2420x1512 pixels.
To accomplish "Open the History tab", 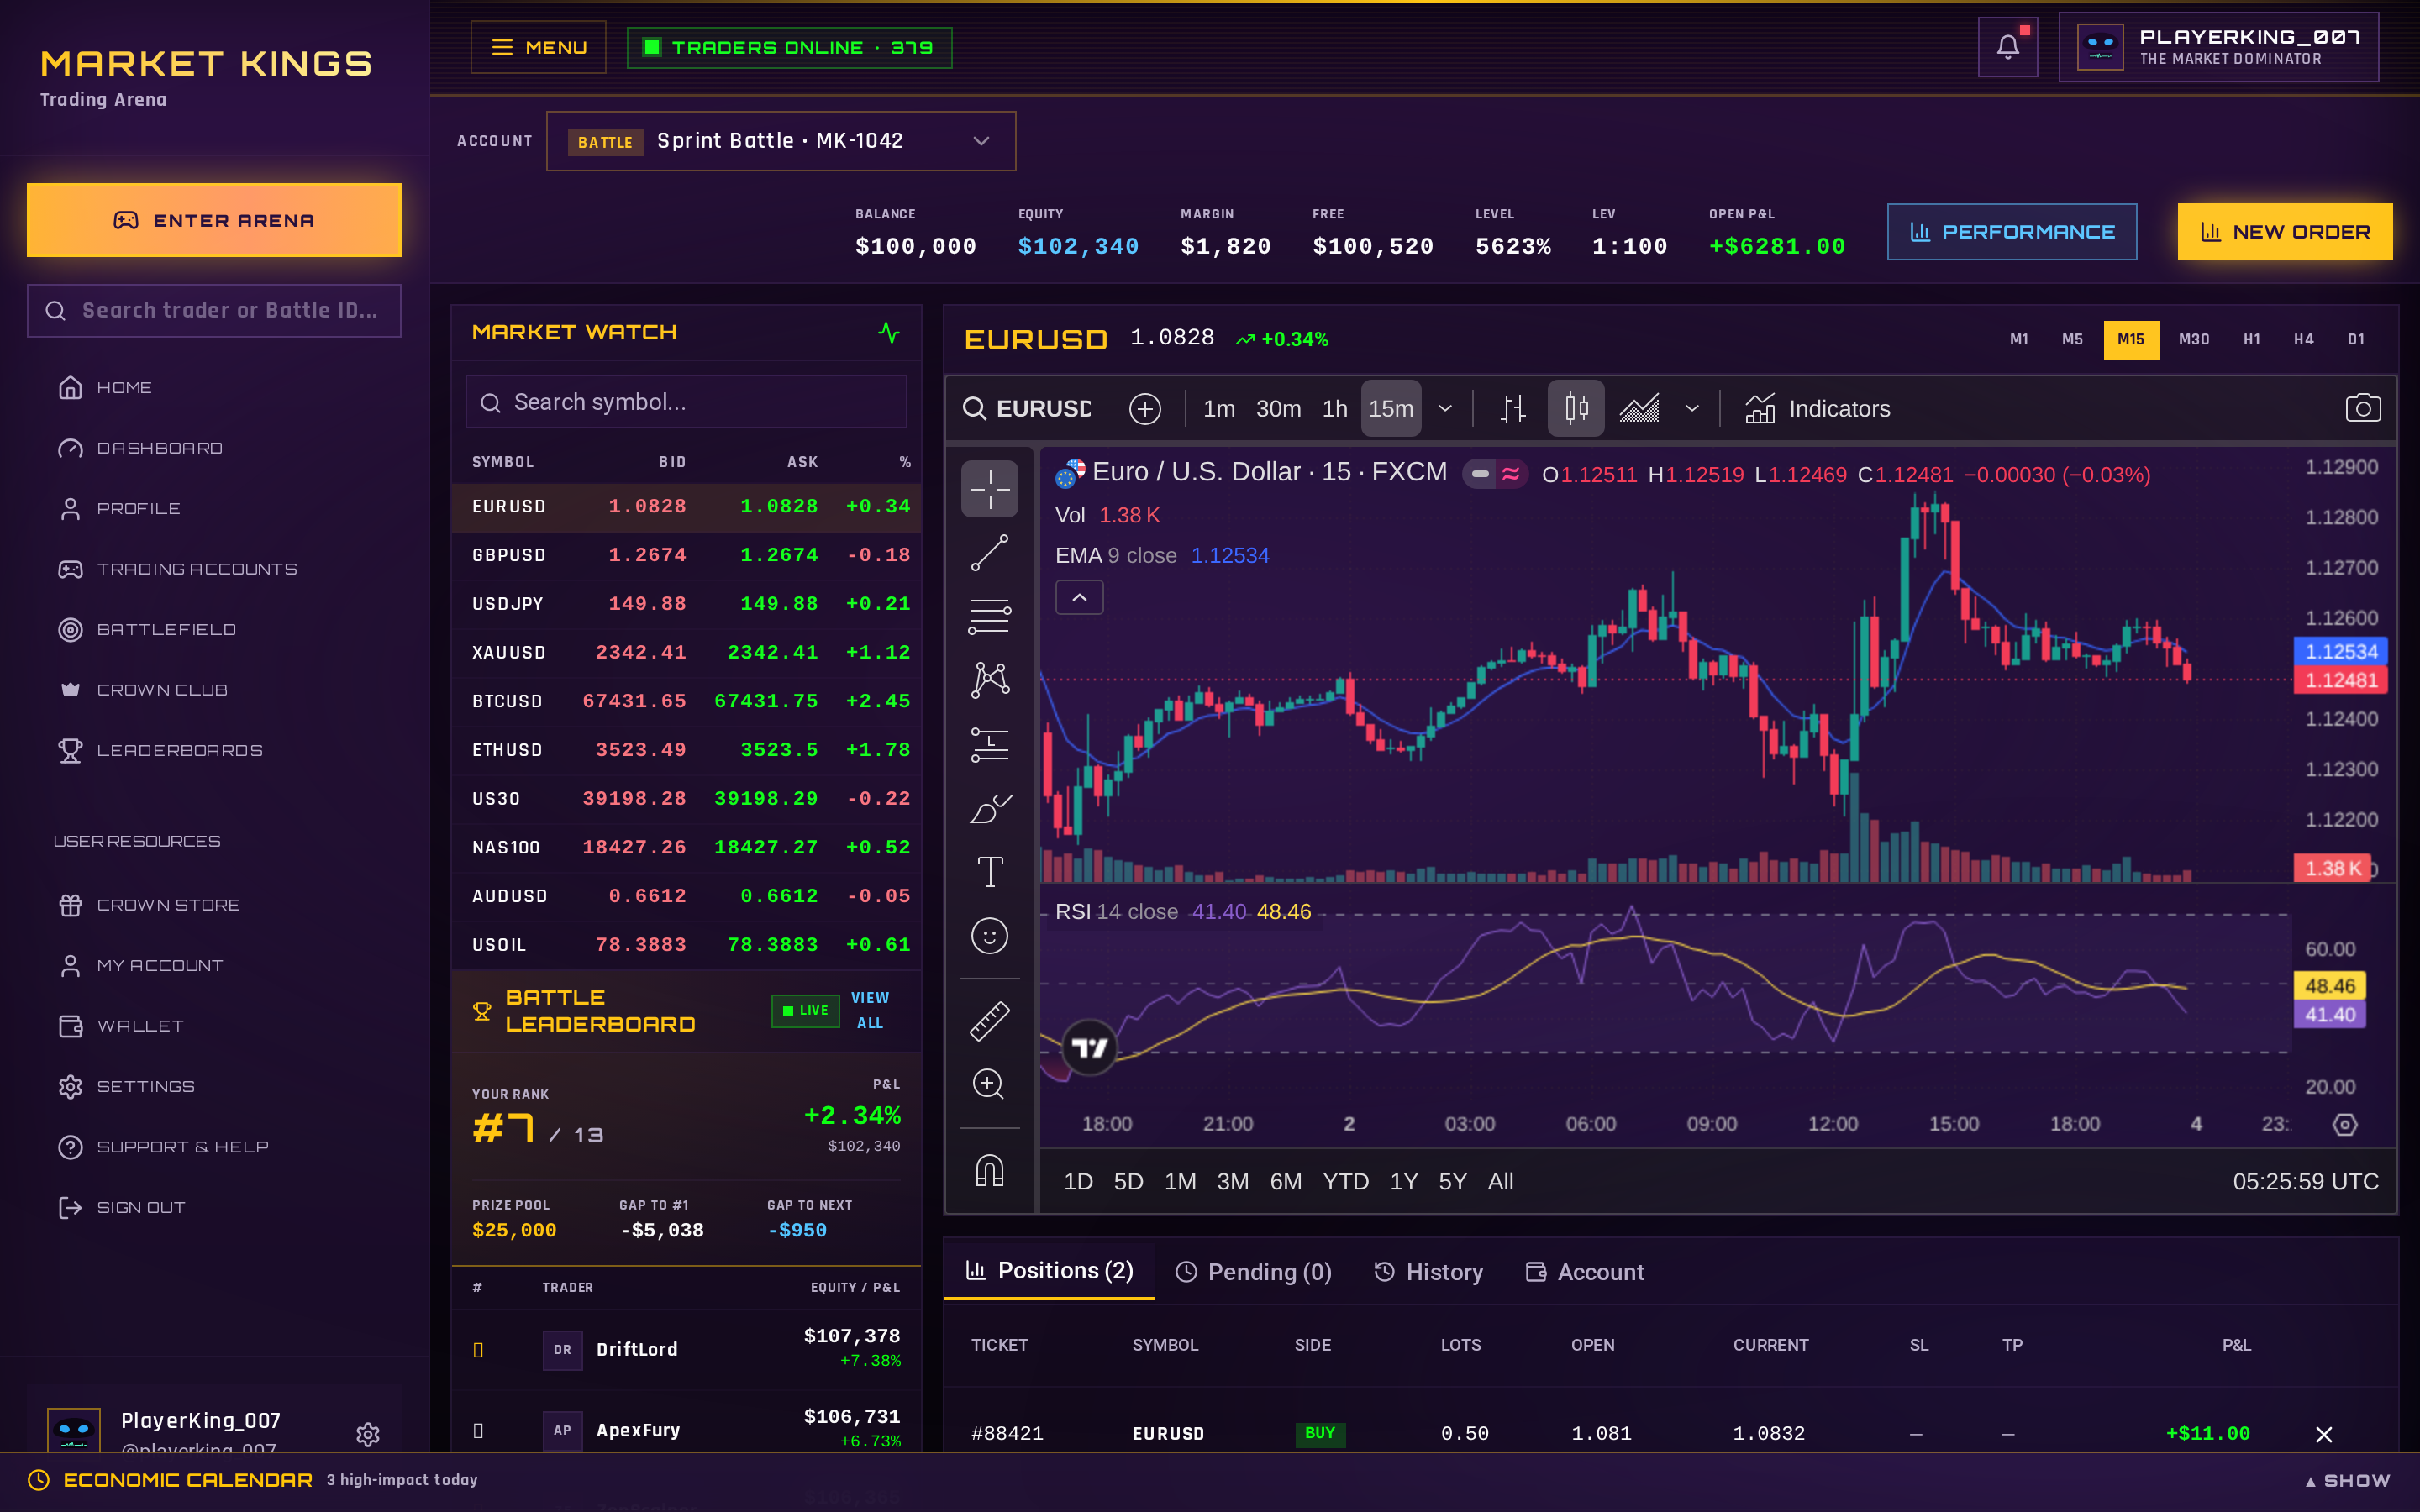I will (1428, 1272).
